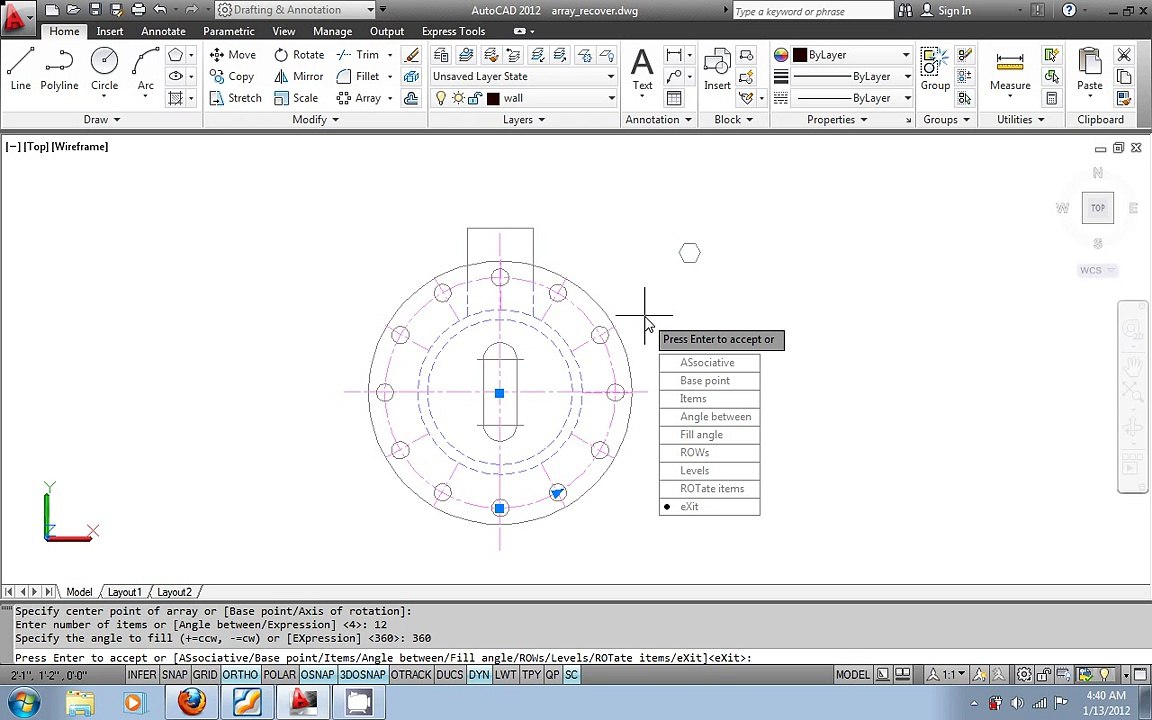Open the WCS coordinate system dropdown
The image size is (1152, 720).
point(1098,270)
